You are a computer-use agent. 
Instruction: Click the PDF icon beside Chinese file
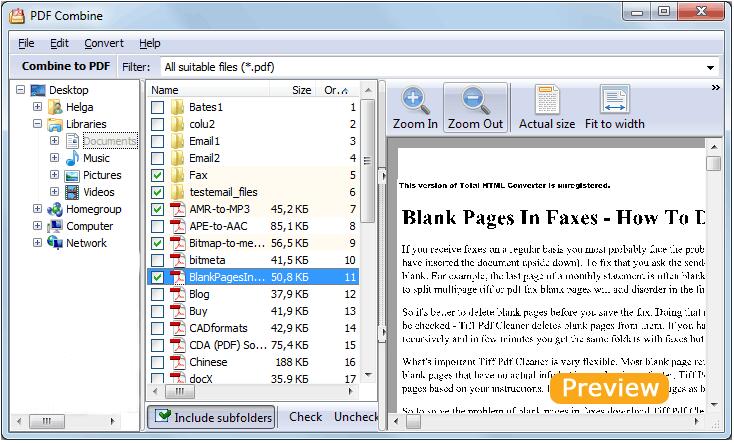177,362
